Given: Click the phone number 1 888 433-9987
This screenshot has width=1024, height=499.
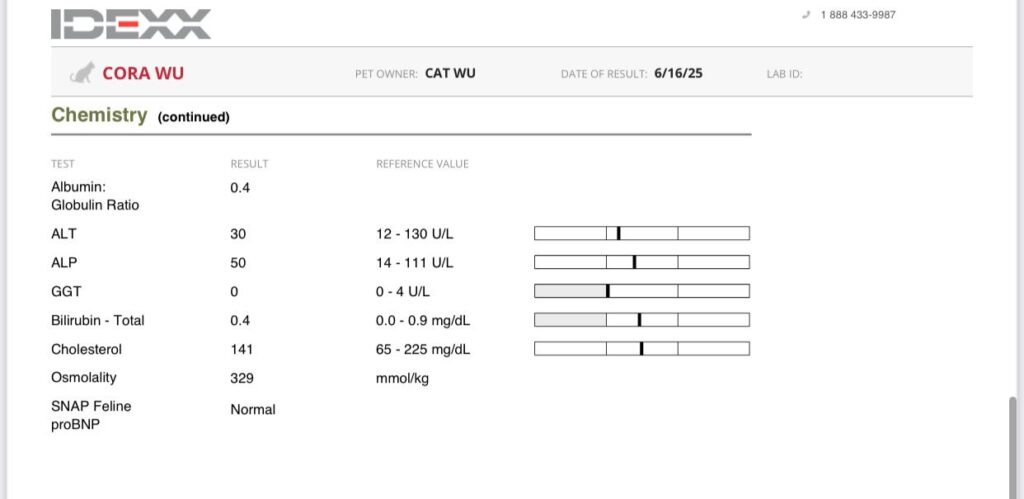Looking at the screenshot, I should point(858,15).
